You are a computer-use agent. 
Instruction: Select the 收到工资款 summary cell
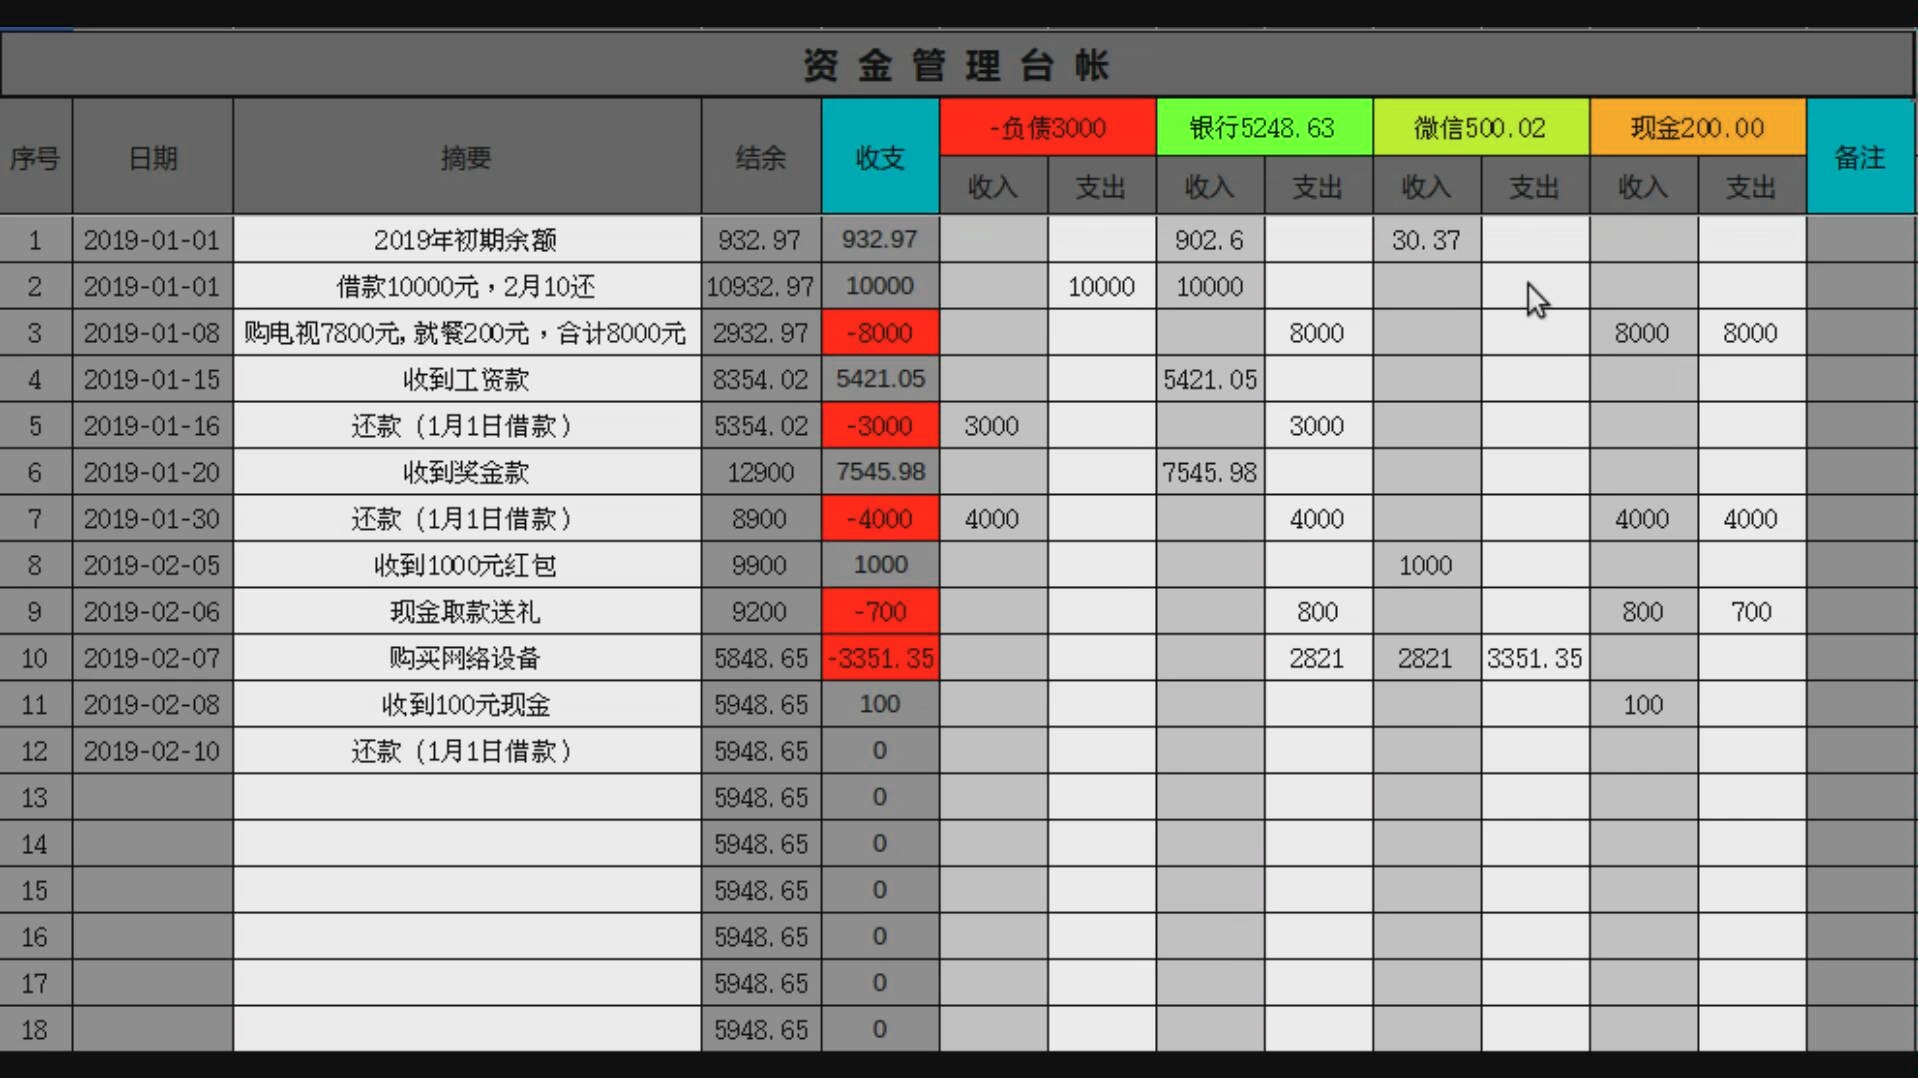click(467, 380)
